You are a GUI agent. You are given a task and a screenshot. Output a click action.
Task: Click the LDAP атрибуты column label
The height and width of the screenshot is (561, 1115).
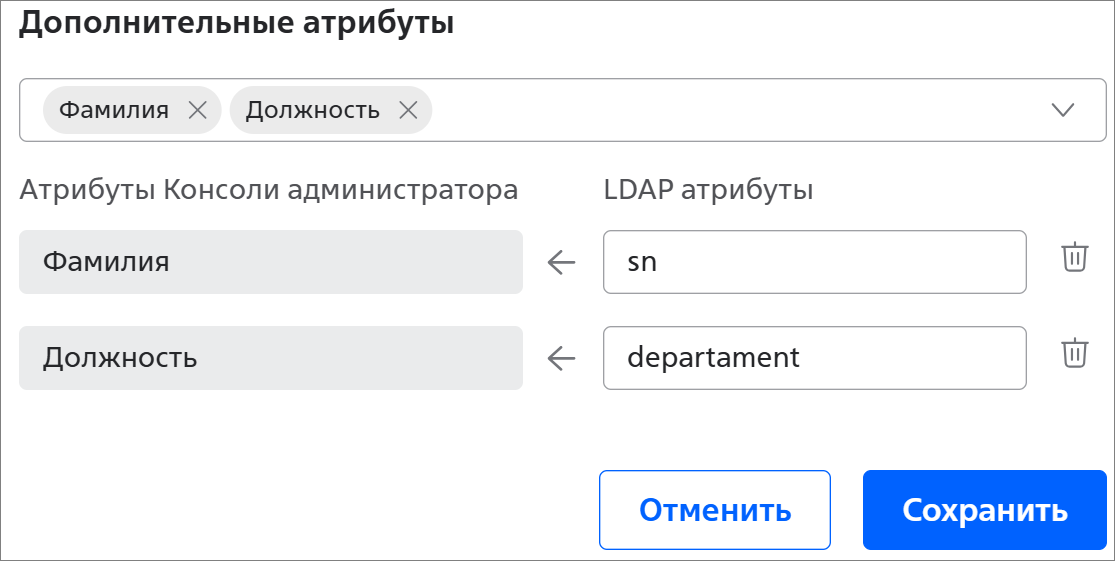(x=708, y=190)
